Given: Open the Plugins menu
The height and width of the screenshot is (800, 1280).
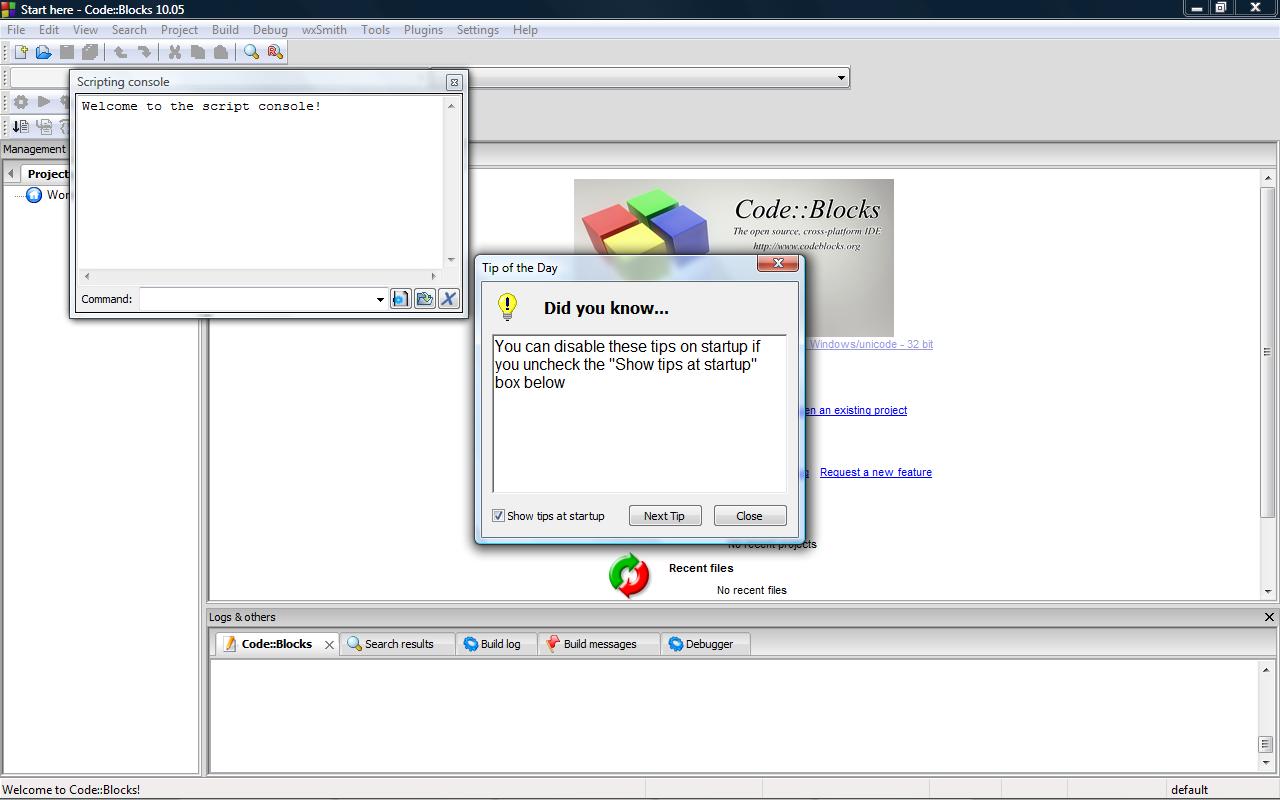Looking at the screenshot, I should (x=423, y=30).
